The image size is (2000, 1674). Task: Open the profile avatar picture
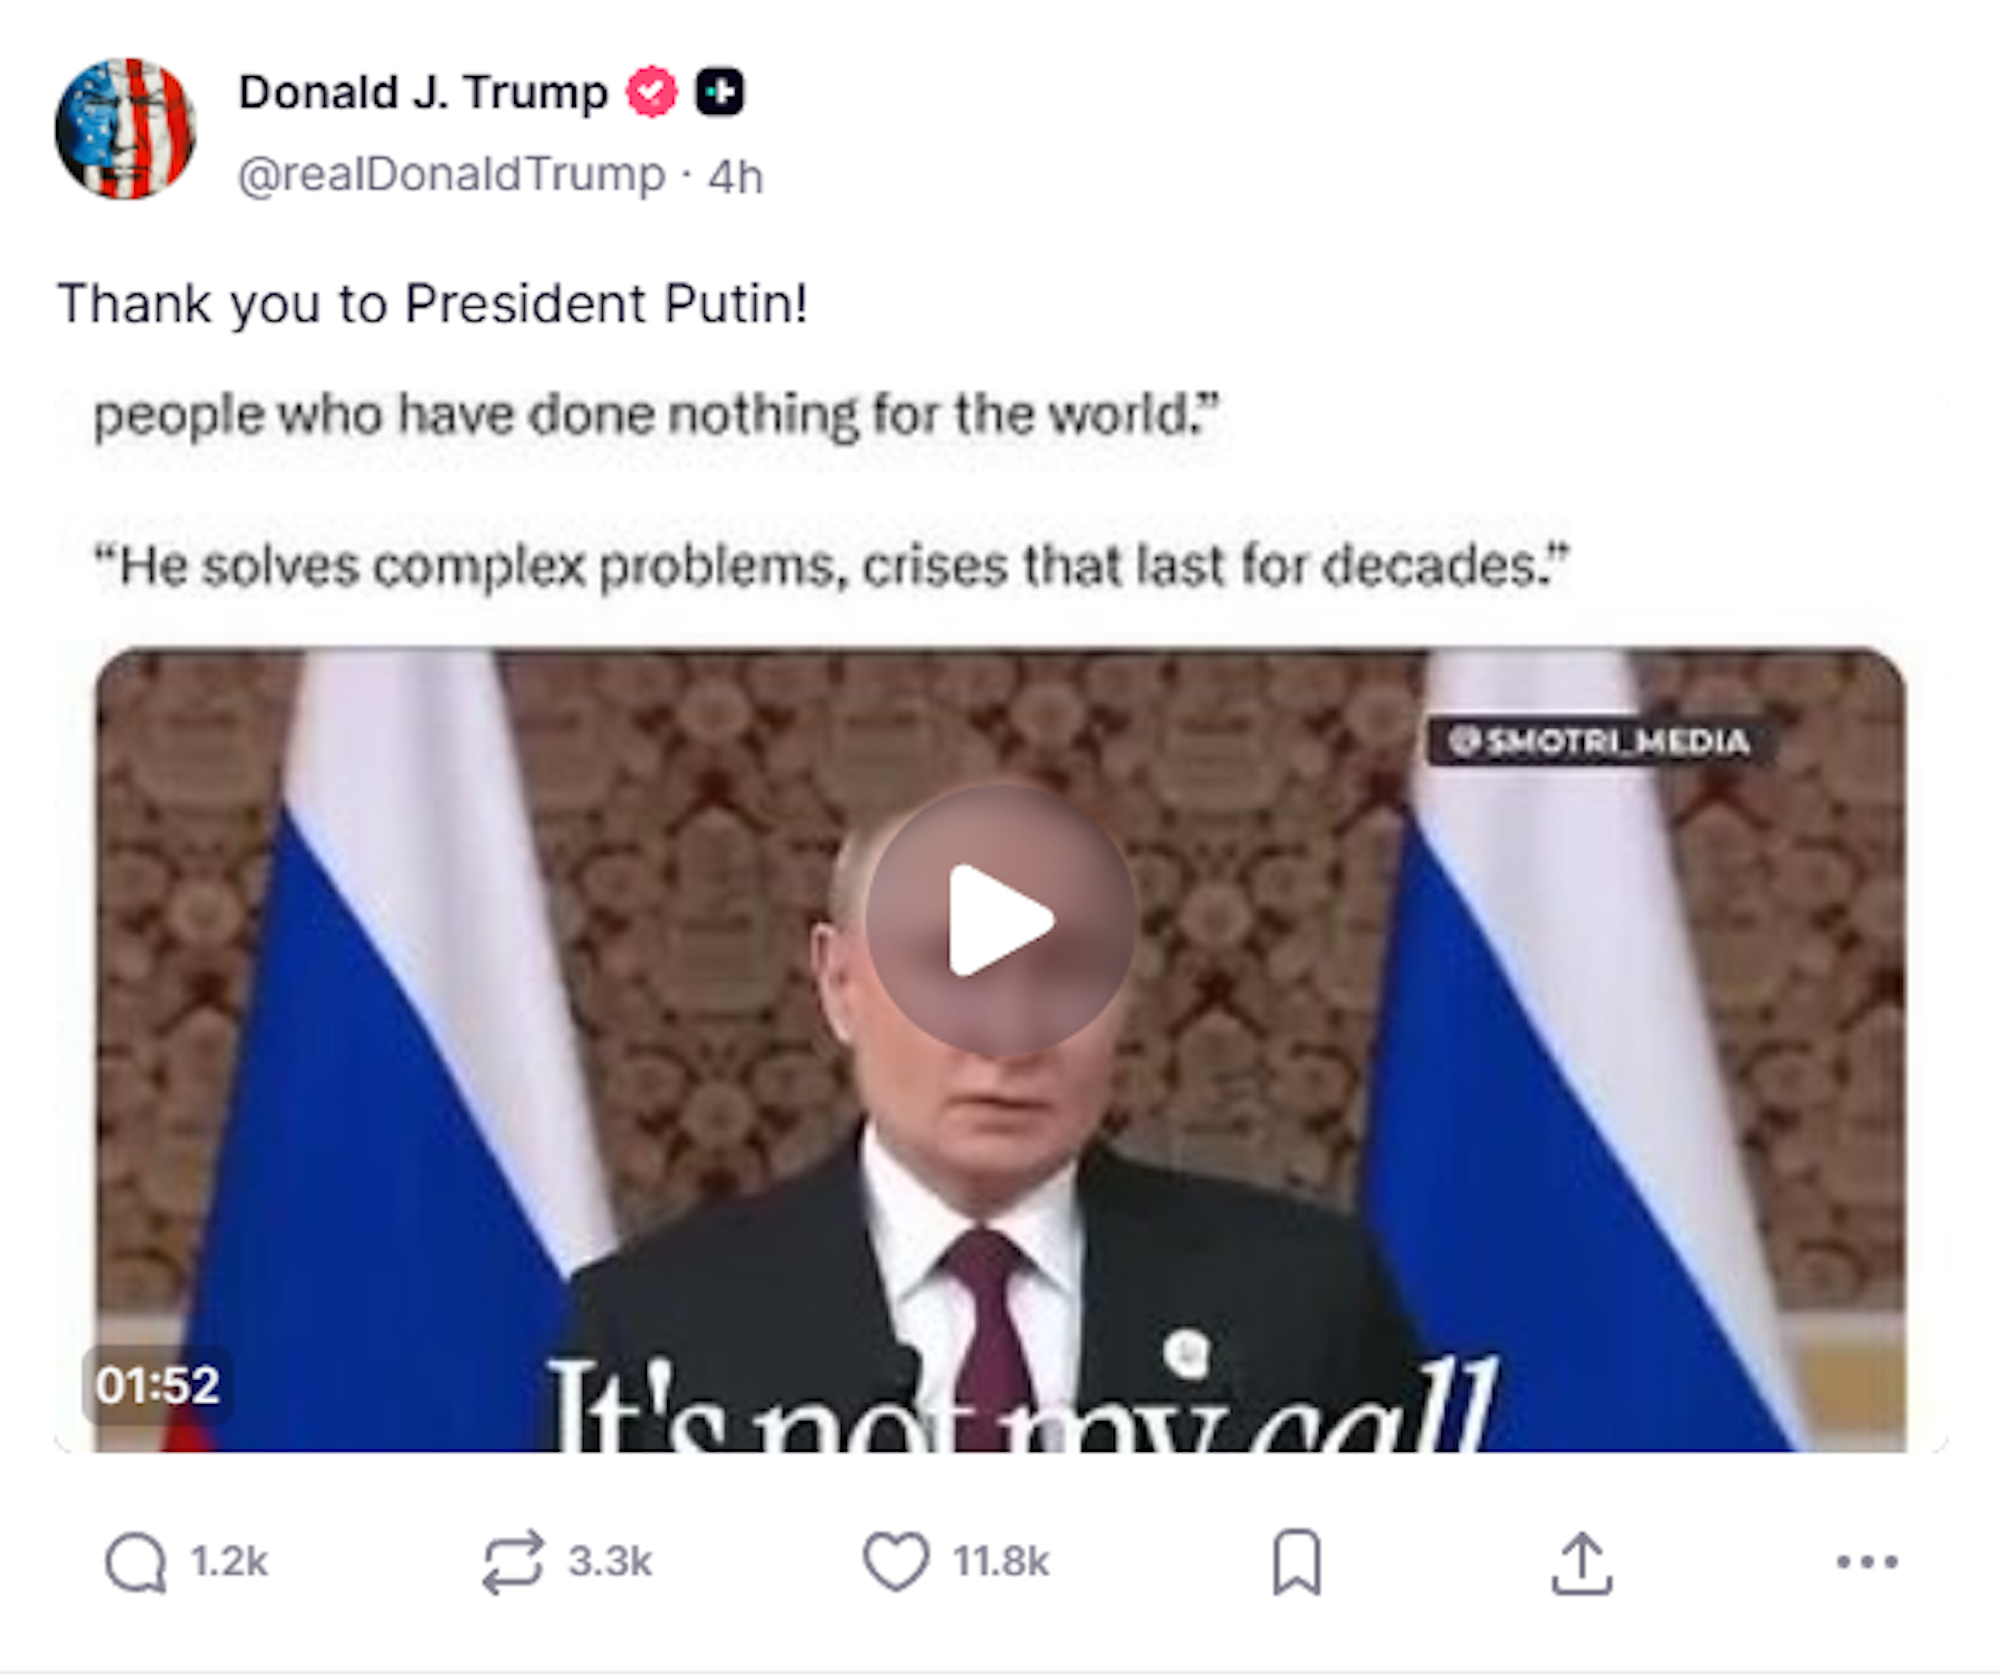tap(125, 128)
